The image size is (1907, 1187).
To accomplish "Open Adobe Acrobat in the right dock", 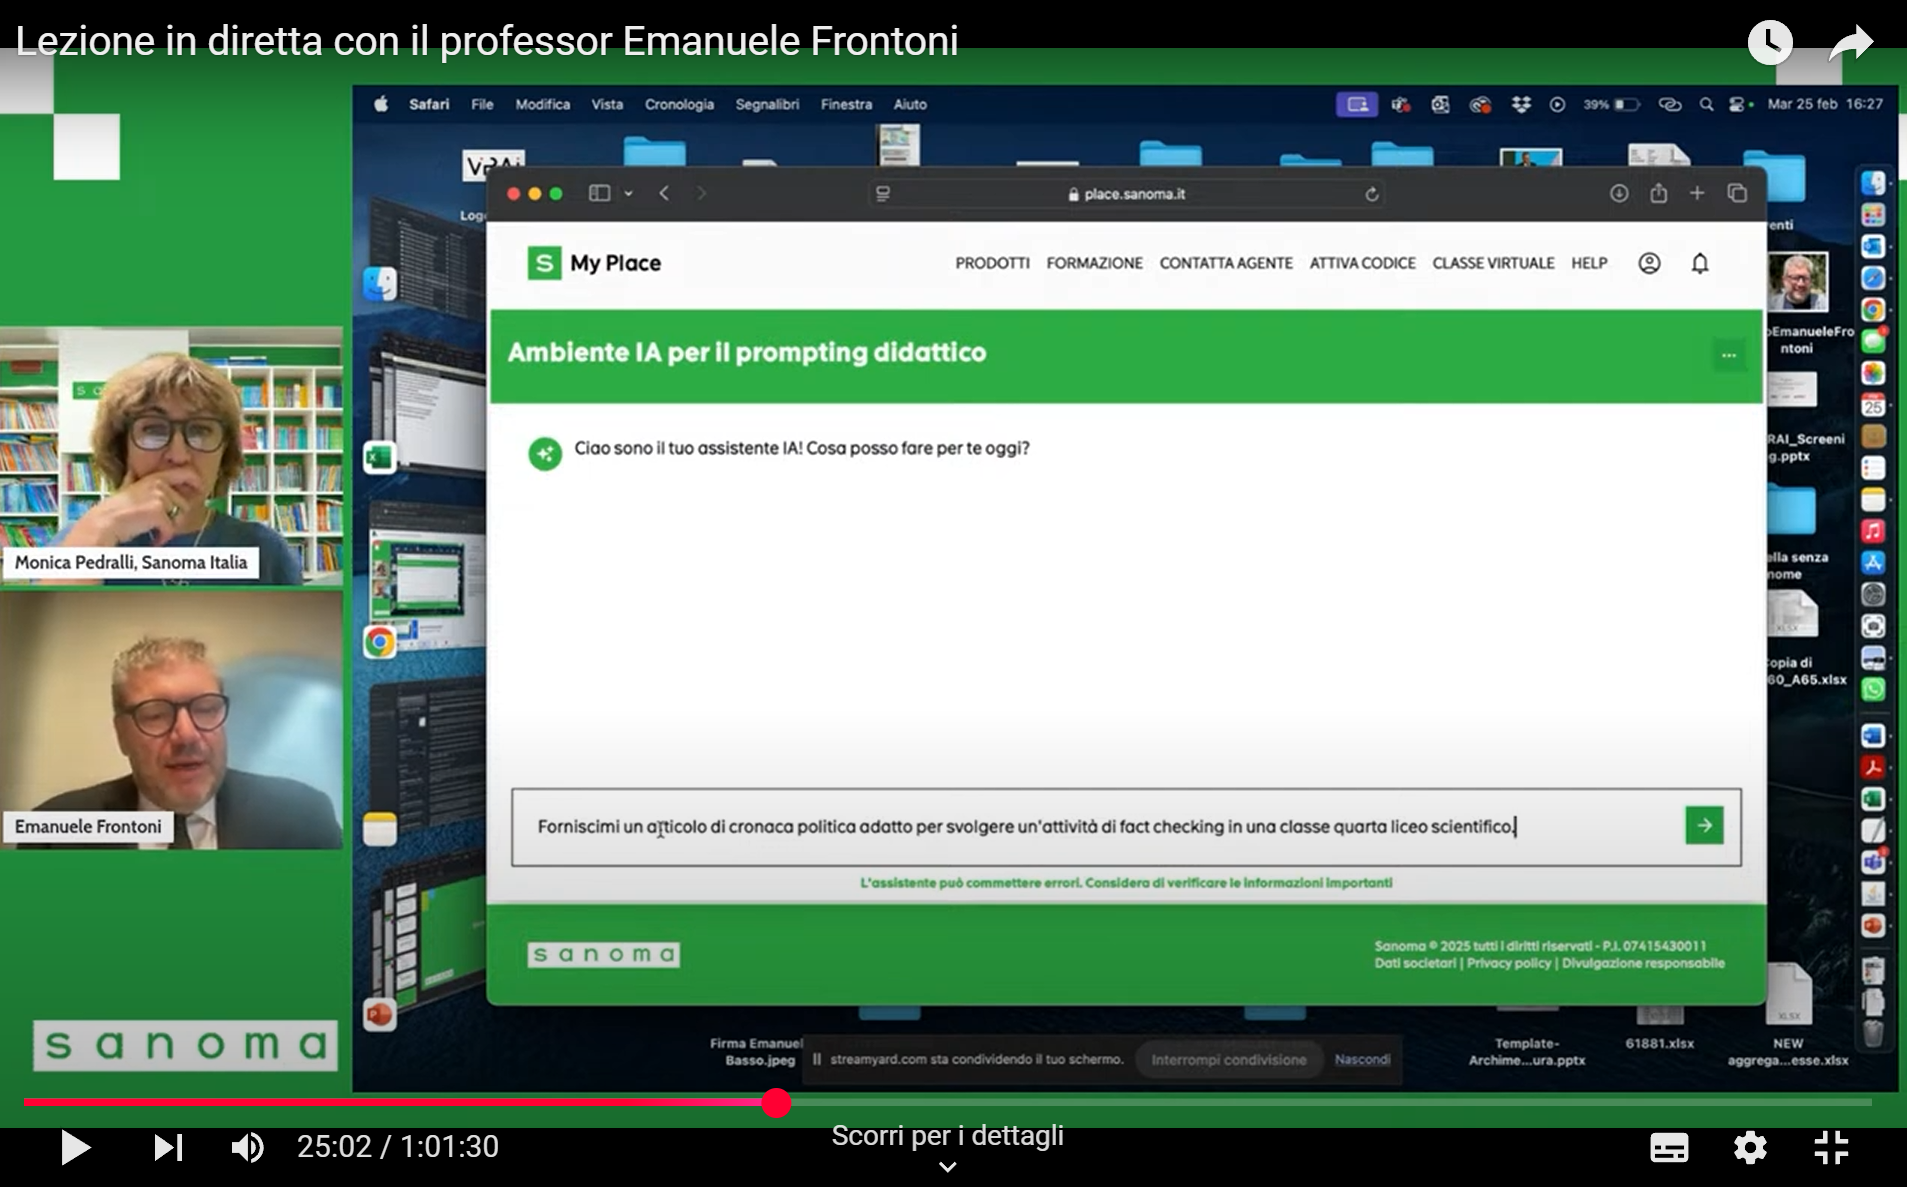I will (x=1873, y=767).
